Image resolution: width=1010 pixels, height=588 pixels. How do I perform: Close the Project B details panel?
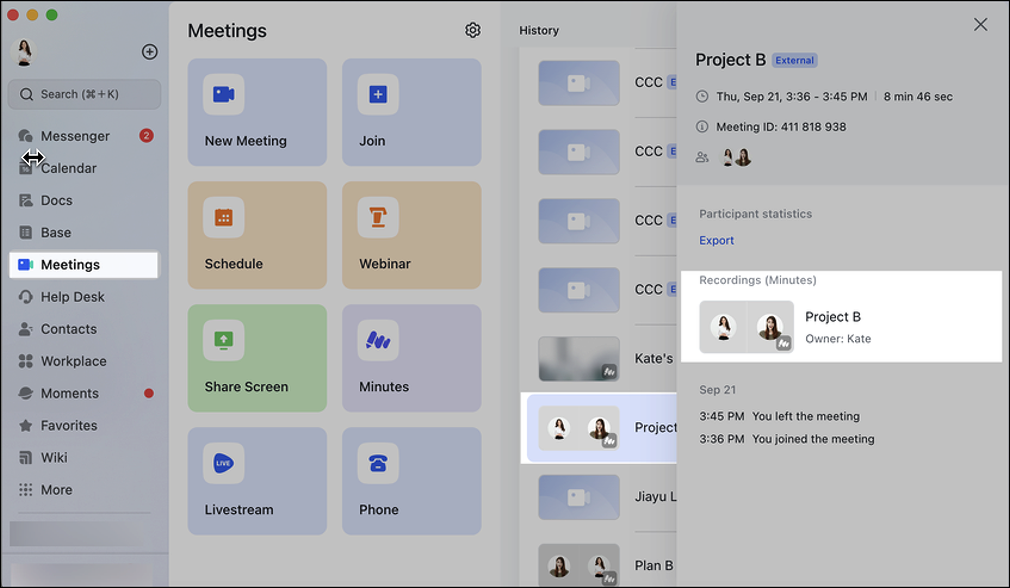click(x=980, y=25)
